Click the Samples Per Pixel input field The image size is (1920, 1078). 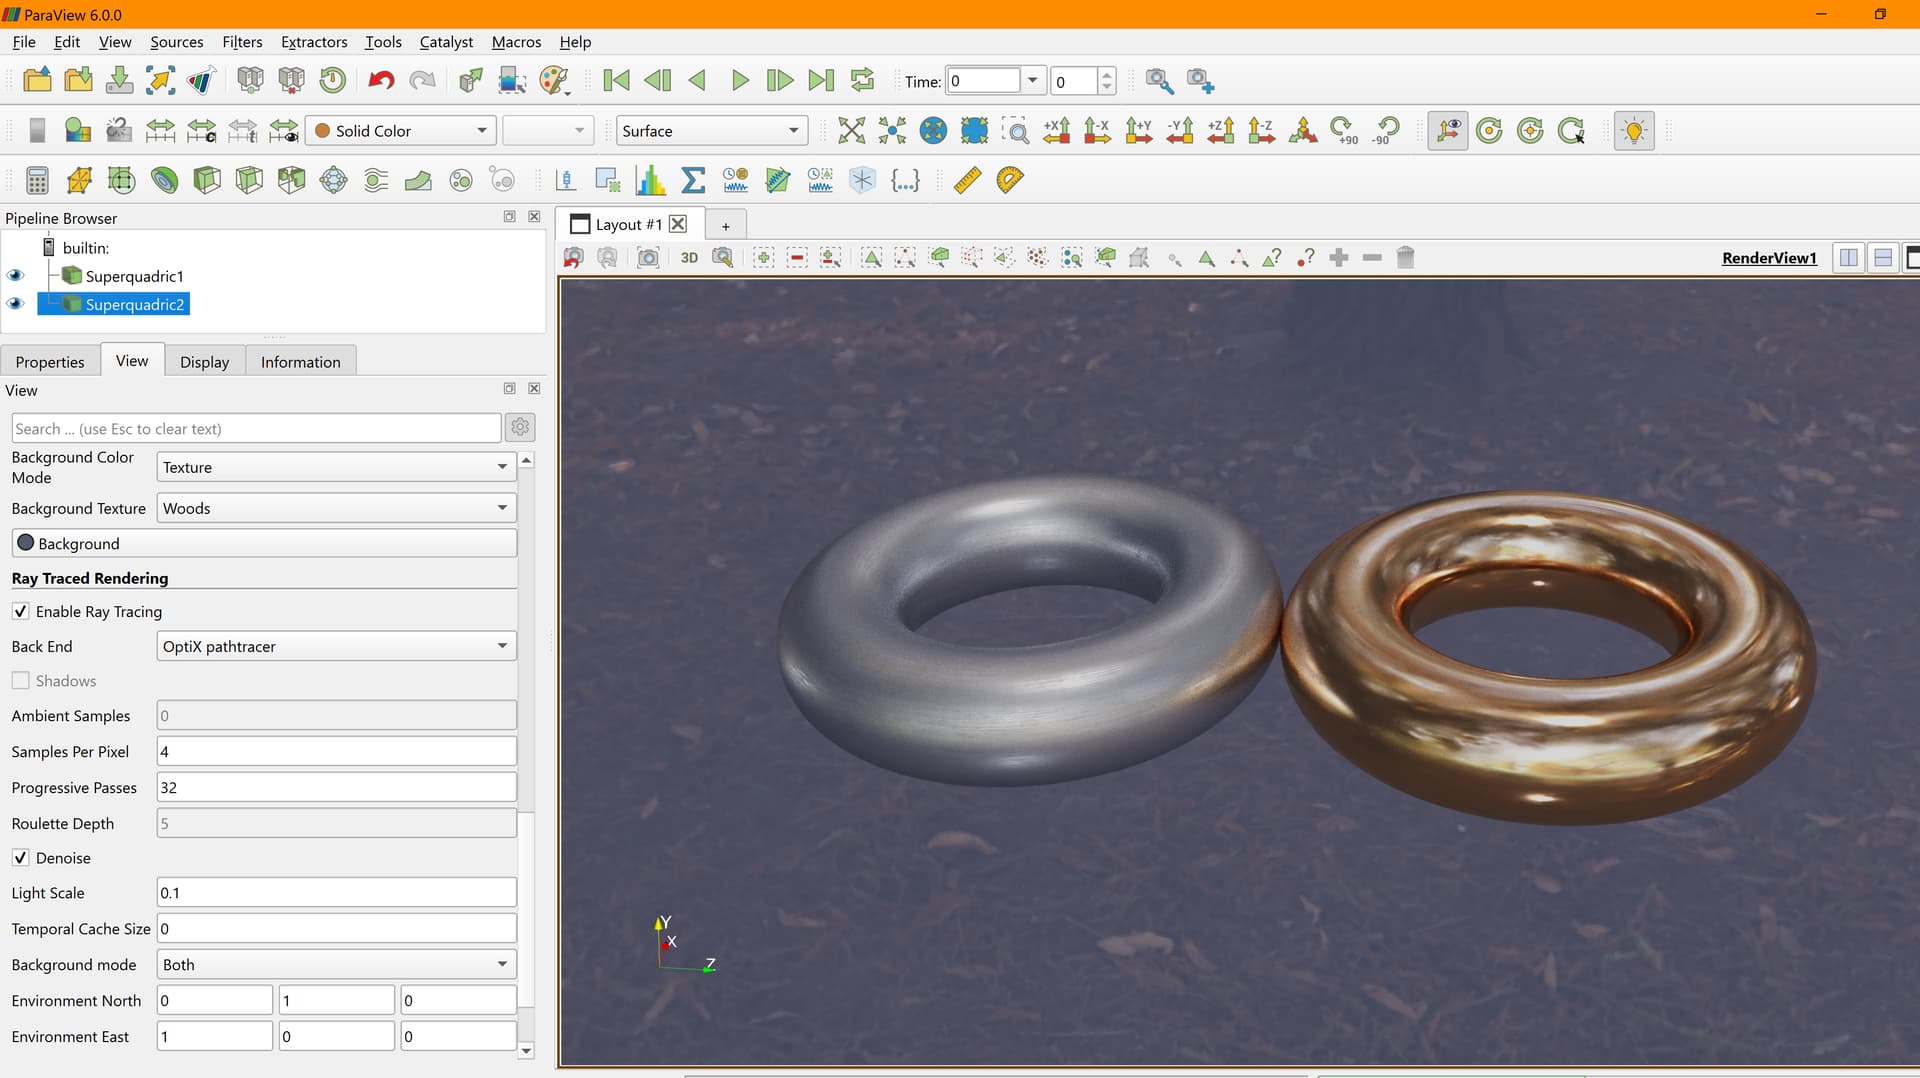pyautogui.click(x=336, y=751)
